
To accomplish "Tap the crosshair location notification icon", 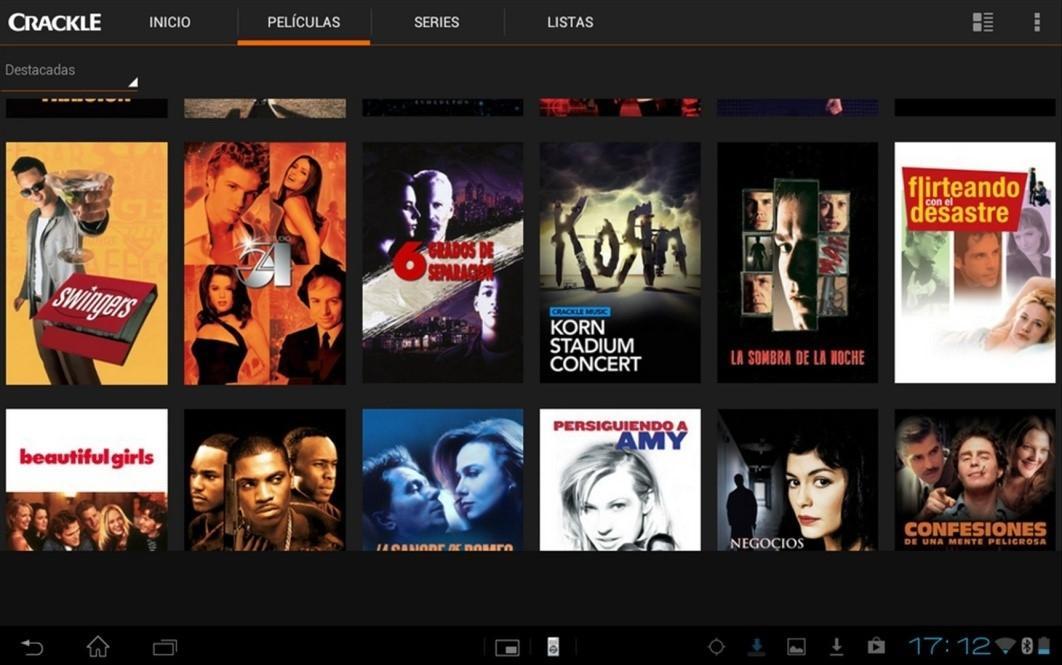I will [x=716, y=647].
